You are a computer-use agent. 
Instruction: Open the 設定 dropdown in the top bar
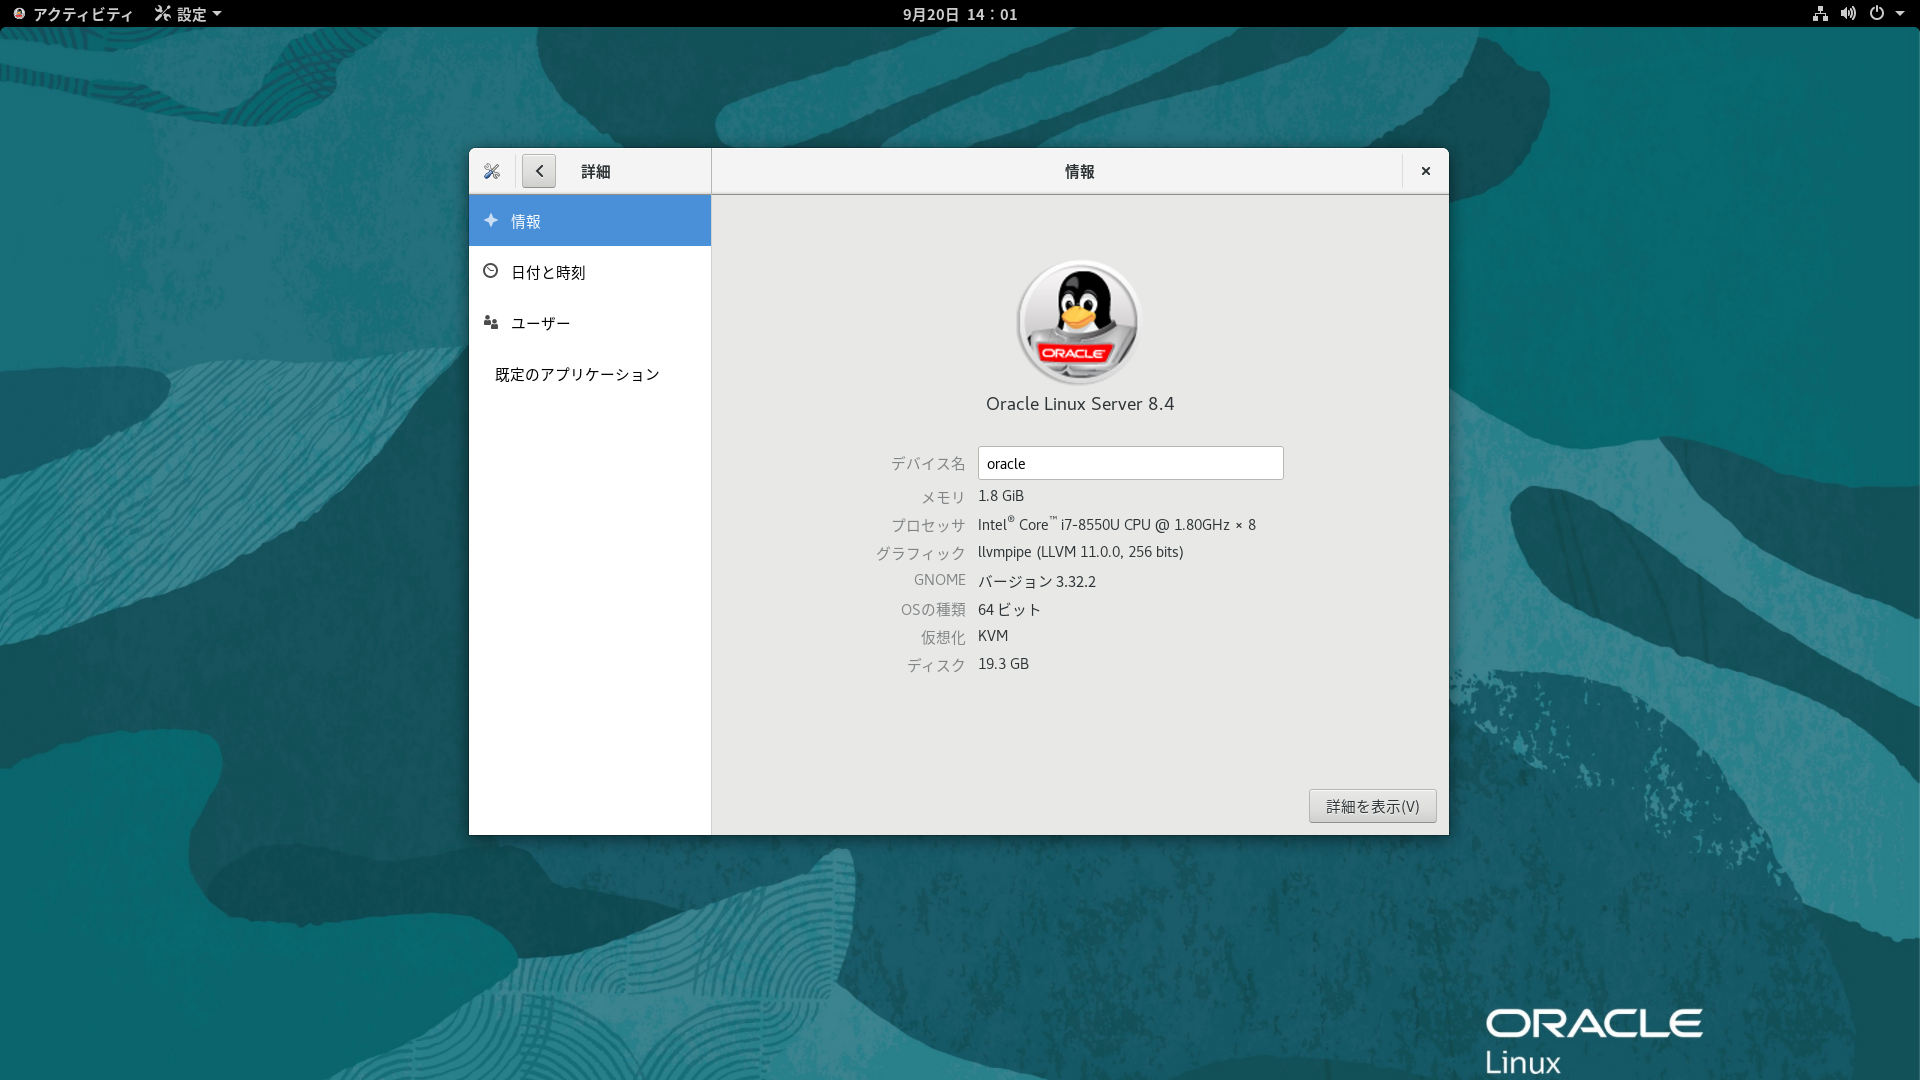(x=186, y=14)
